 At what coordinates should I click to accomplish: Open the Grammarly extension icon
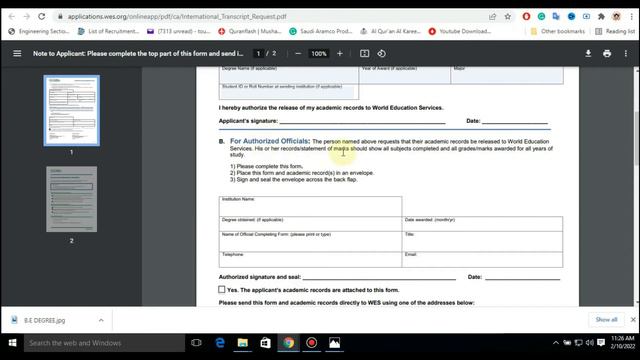[x=541, y=16]
